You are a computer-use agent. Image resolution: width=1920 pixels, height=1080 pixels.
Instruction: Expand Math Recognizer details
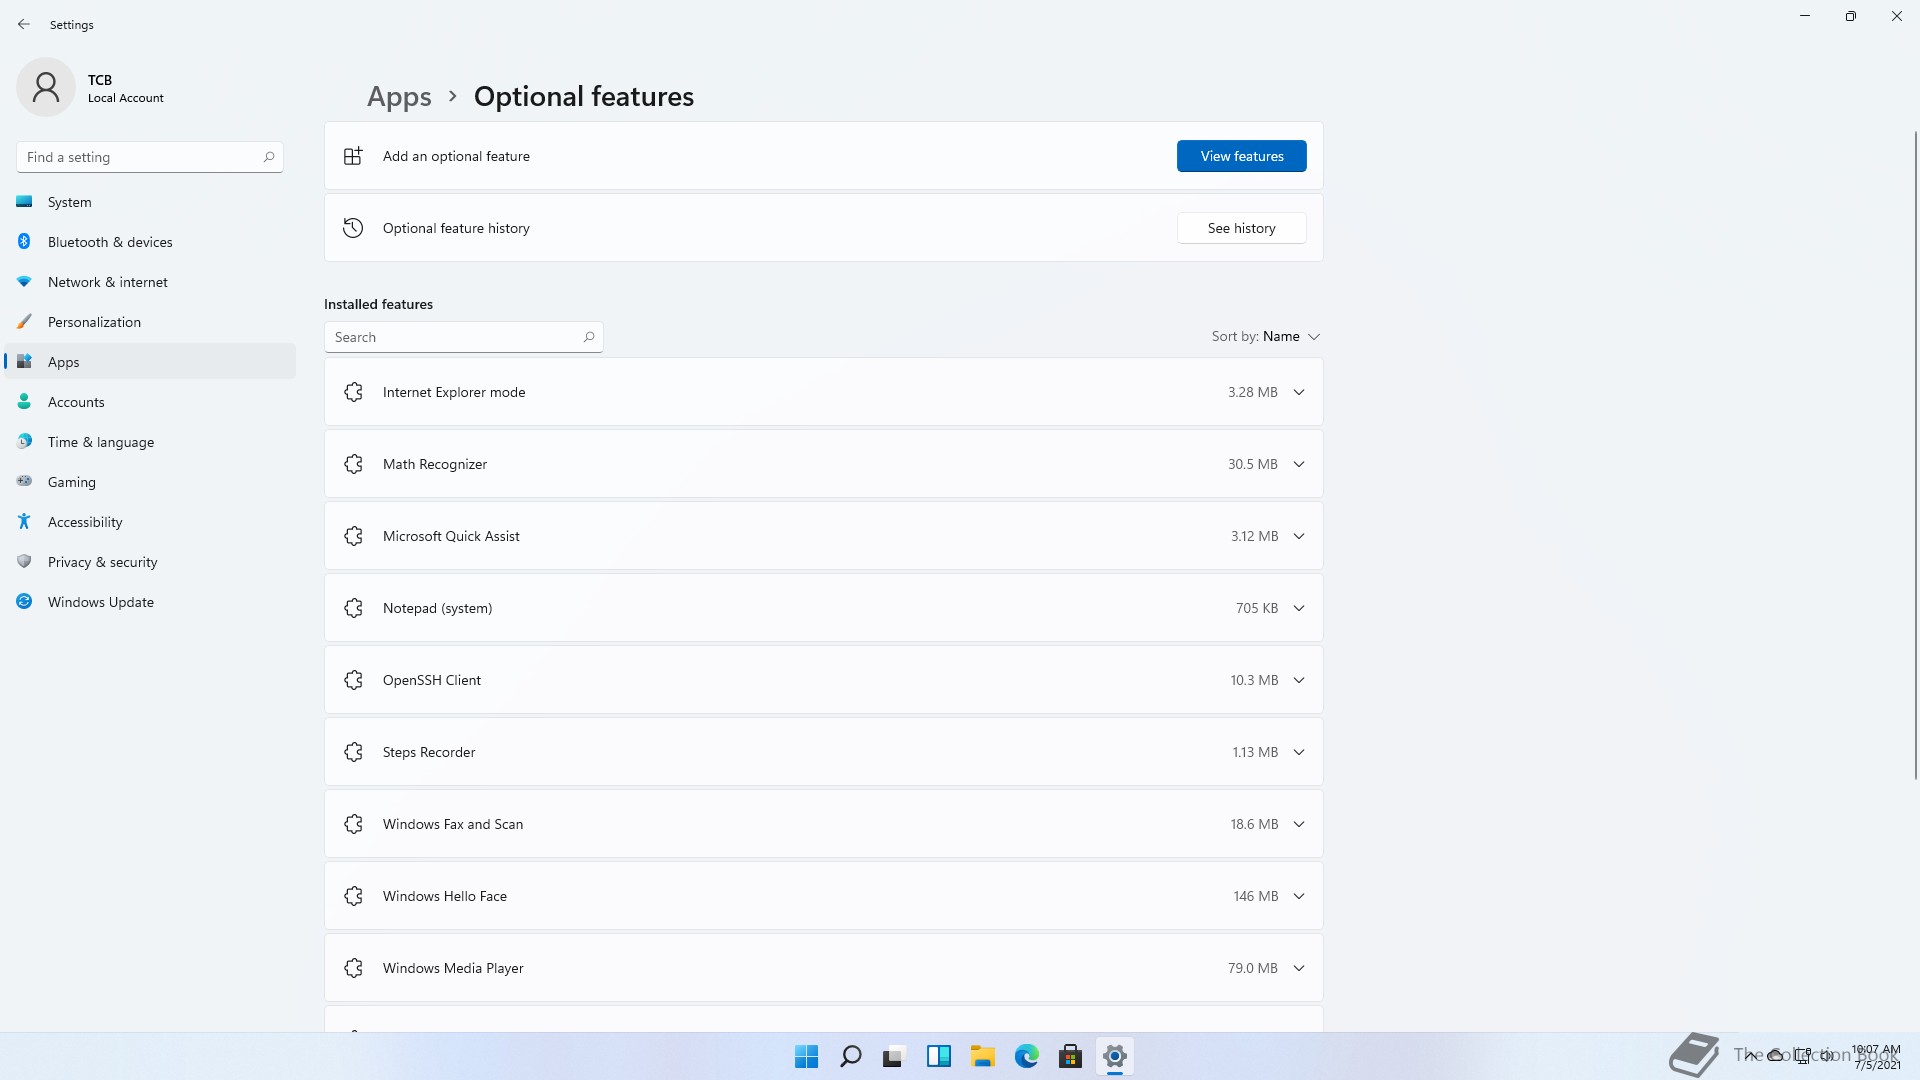(x=1299, y=464)
